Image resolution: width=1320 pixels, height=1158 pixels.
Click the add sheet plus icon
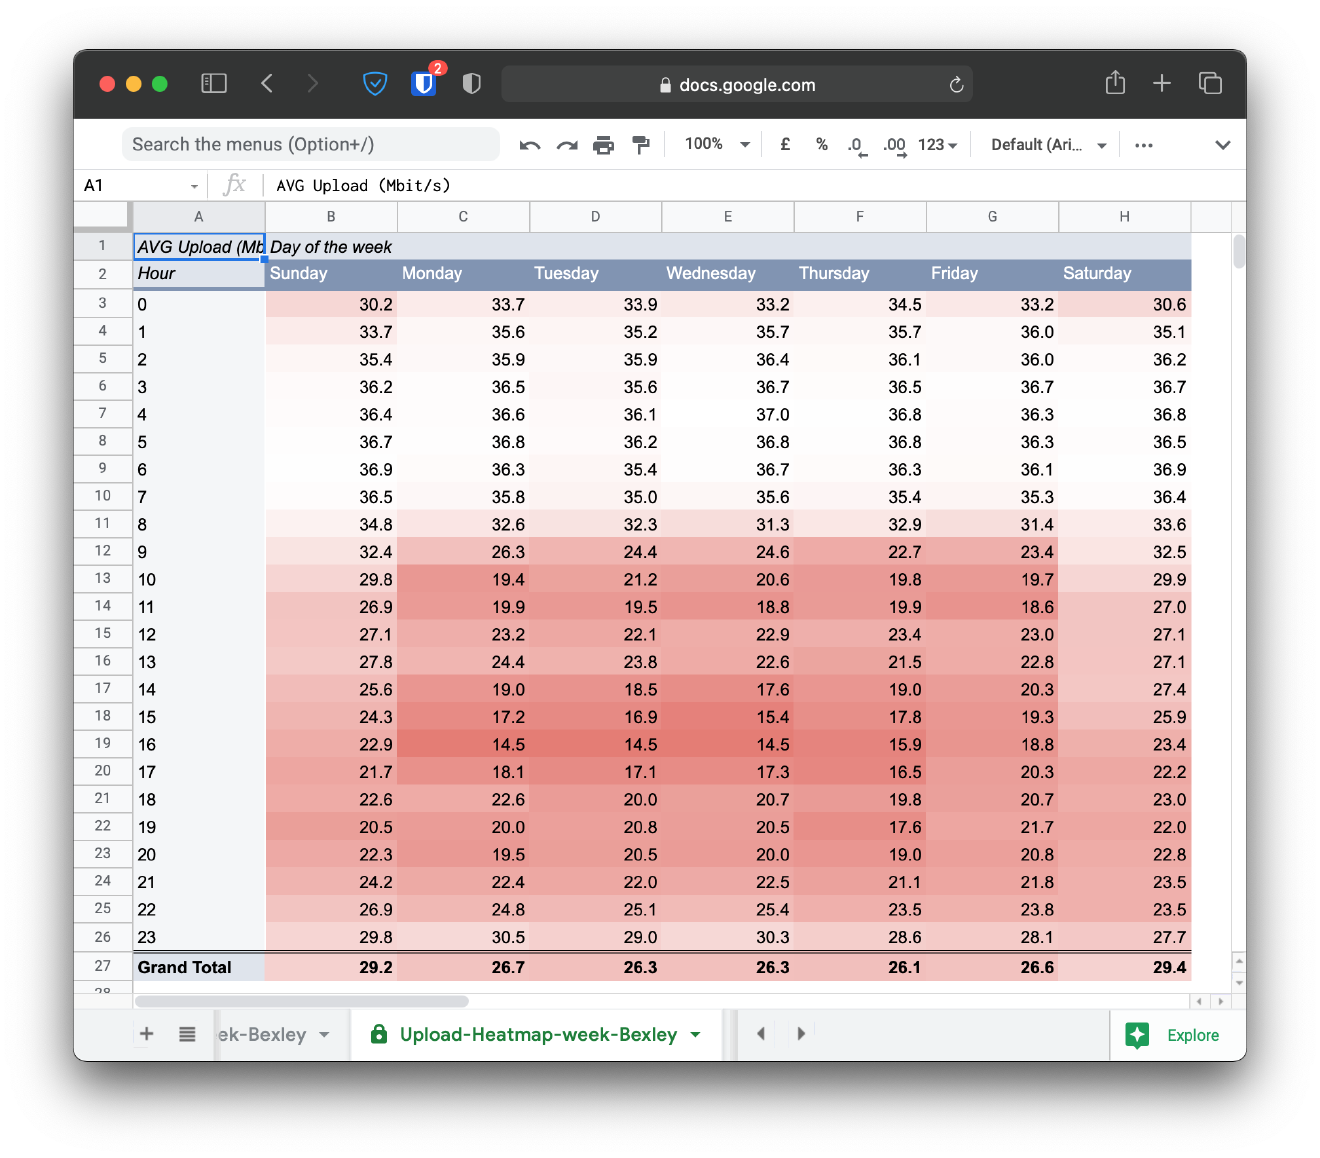click(147, 1034)
